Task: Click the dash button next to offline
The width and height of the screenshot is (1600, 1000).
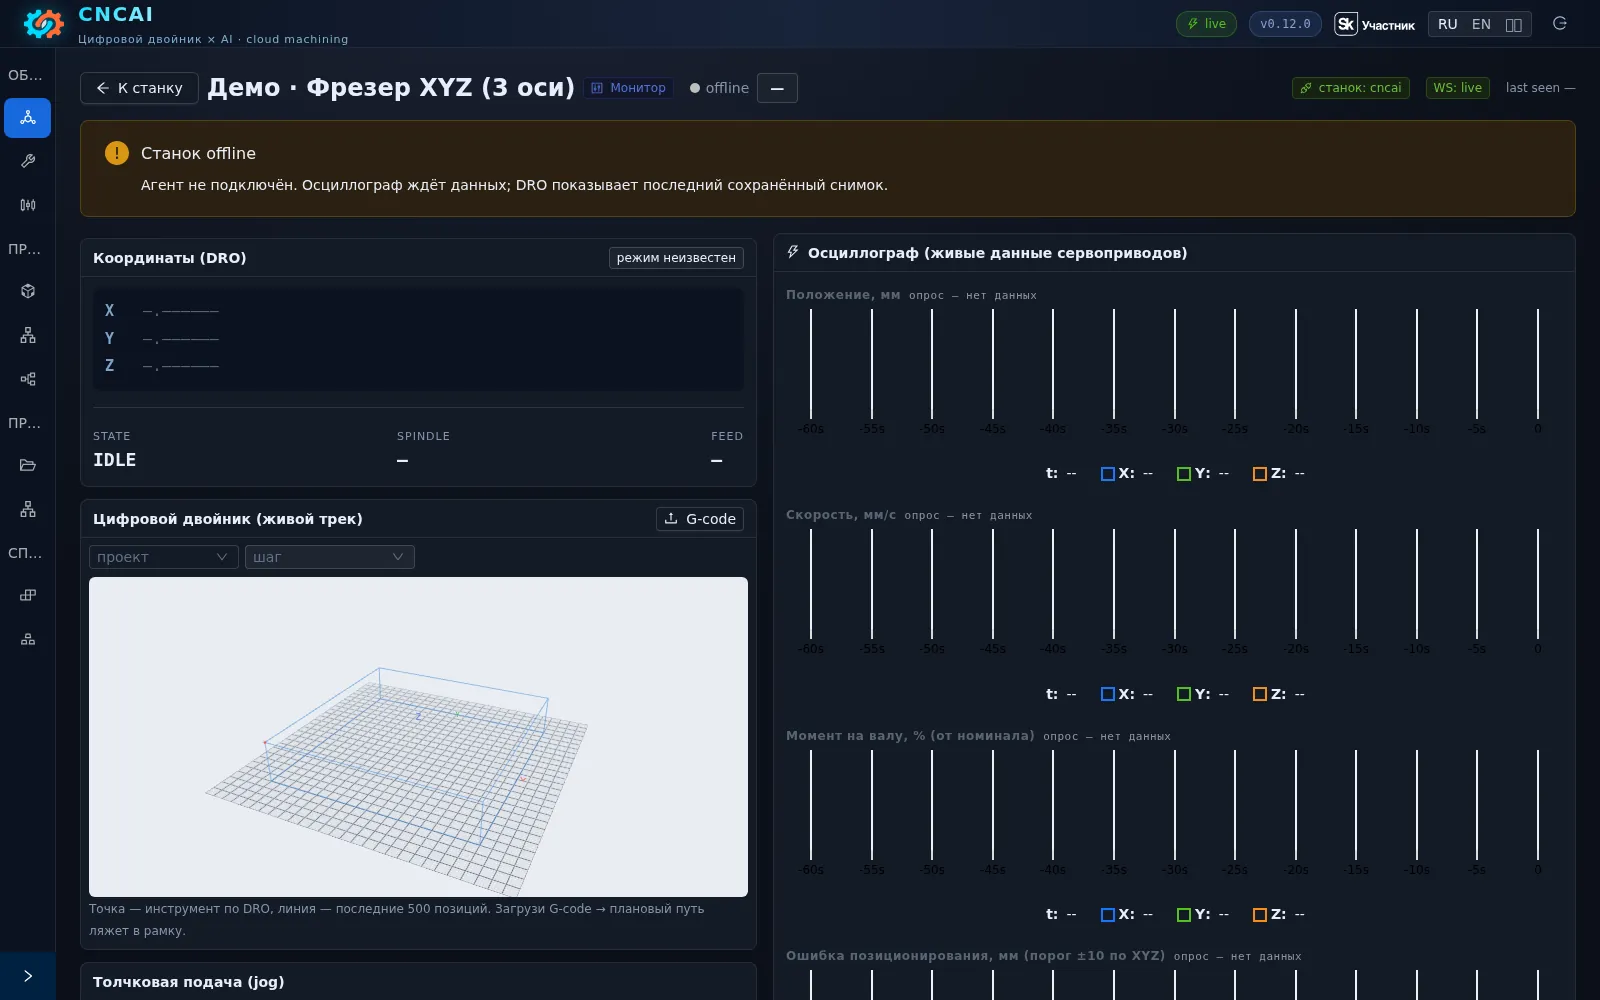Action: pos(777,88)
